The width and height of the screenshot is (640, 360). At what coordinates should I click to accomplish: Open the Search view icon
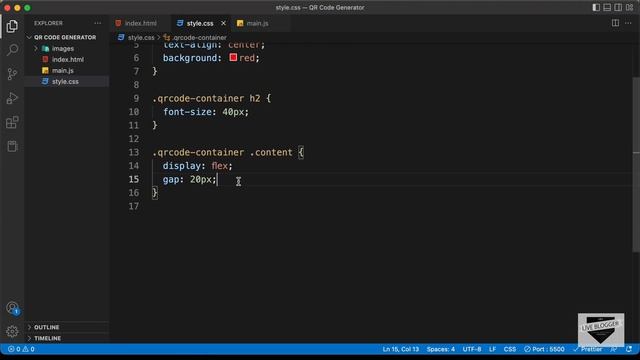coord(12,50)
